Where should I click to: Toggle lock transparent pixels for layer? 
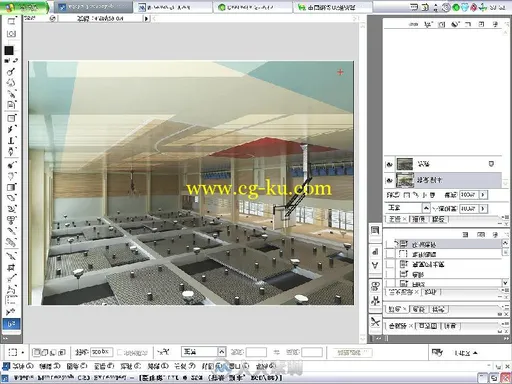pyautogui.click(x=407, y=194)
